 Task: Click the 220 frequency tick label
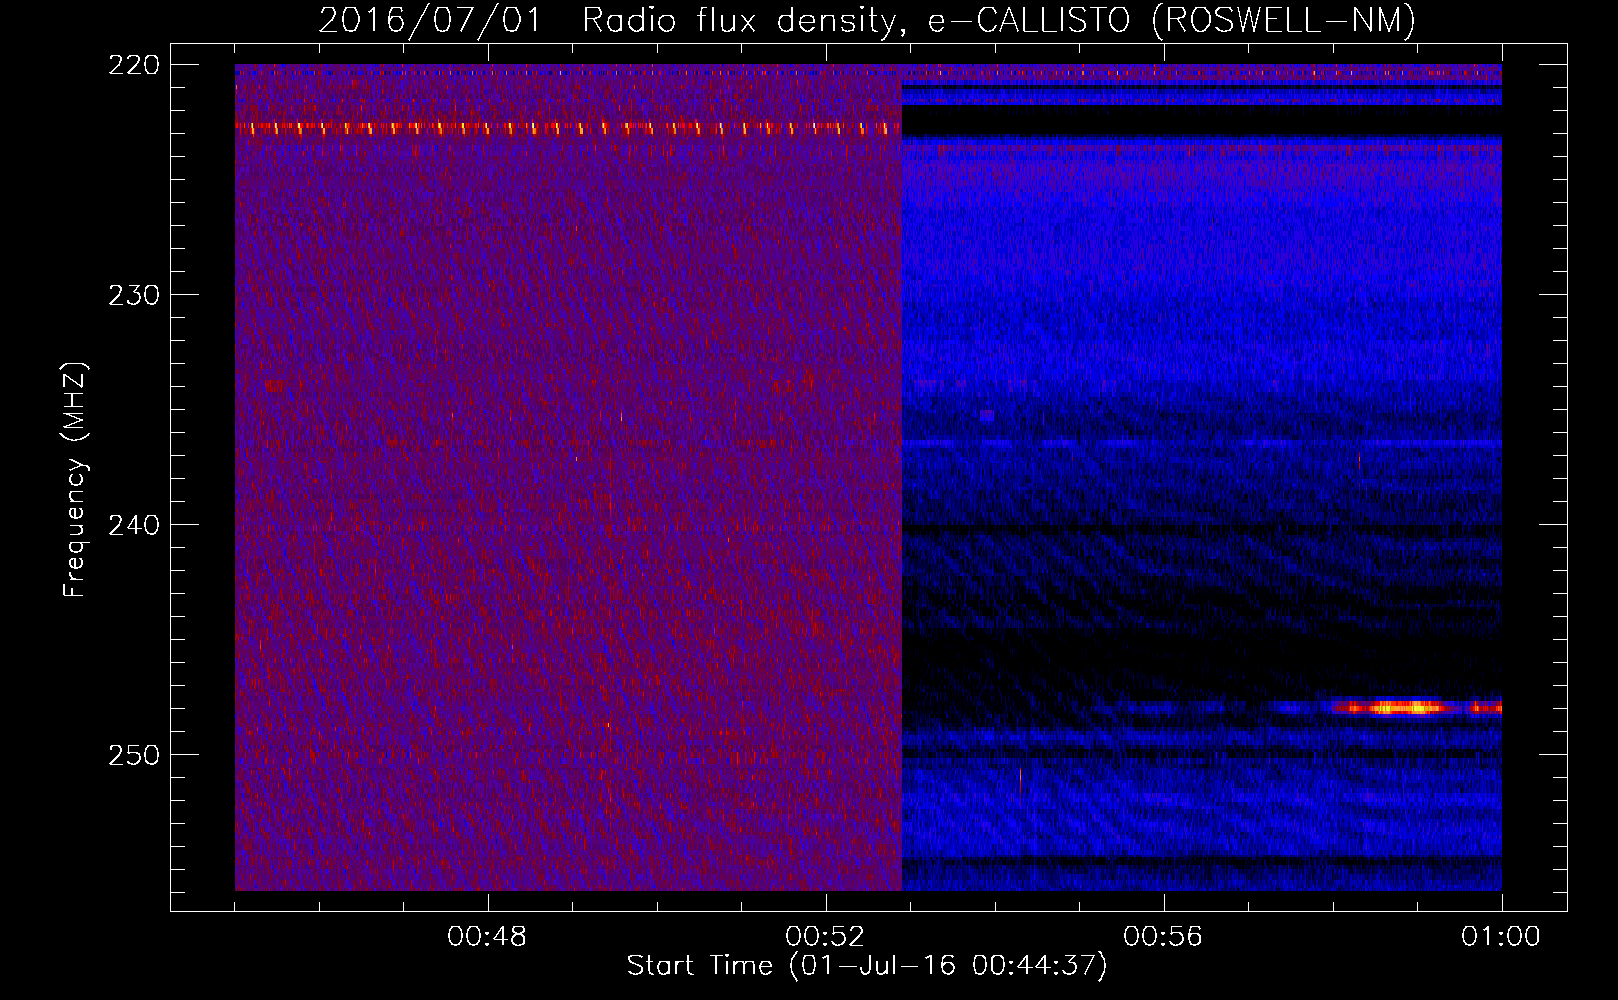coord(134,65)
